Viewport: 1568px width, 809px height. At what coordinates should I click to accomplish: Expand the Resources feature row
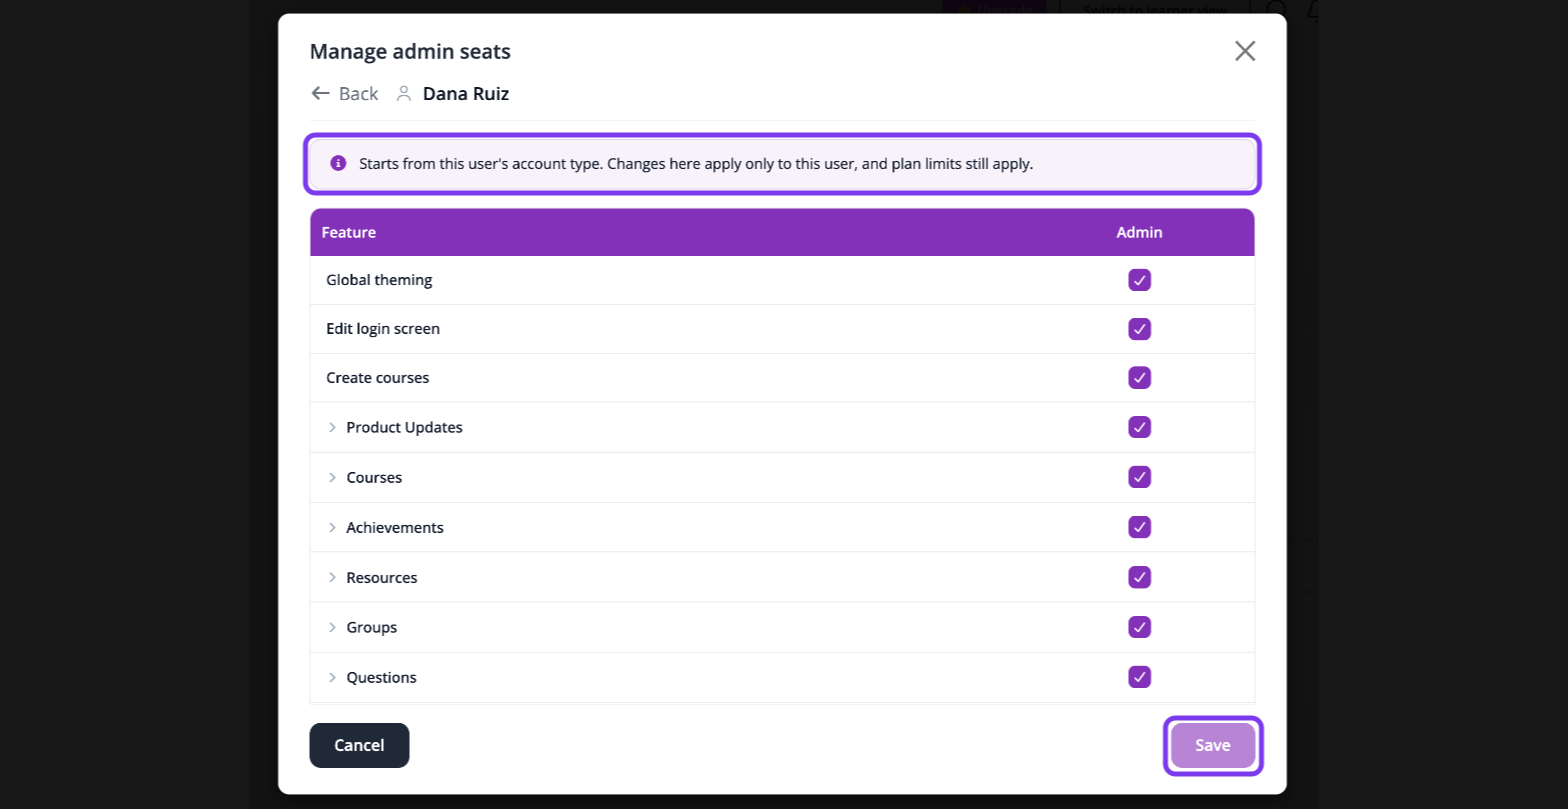pyautogui.click(x=332, y=577)
